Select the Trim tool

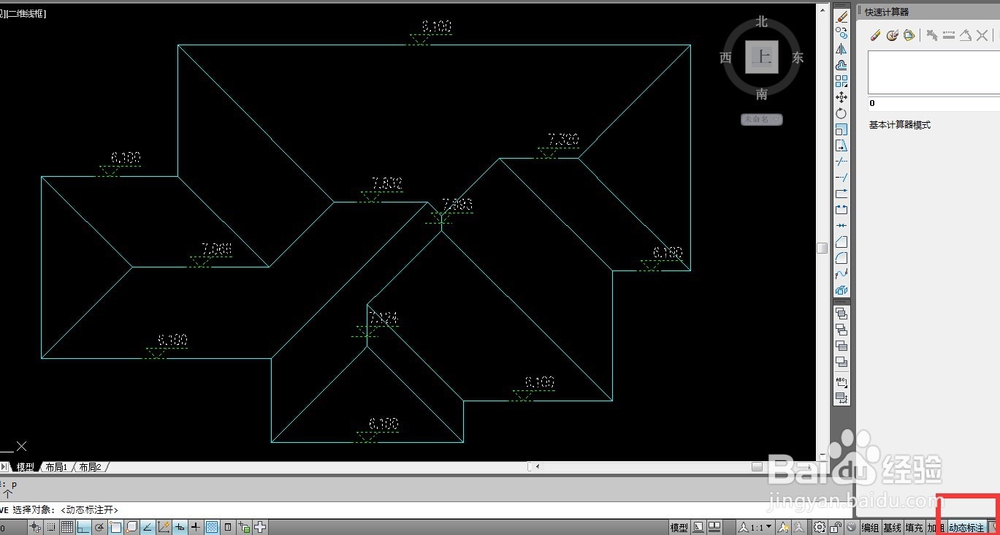click(841, 162)
